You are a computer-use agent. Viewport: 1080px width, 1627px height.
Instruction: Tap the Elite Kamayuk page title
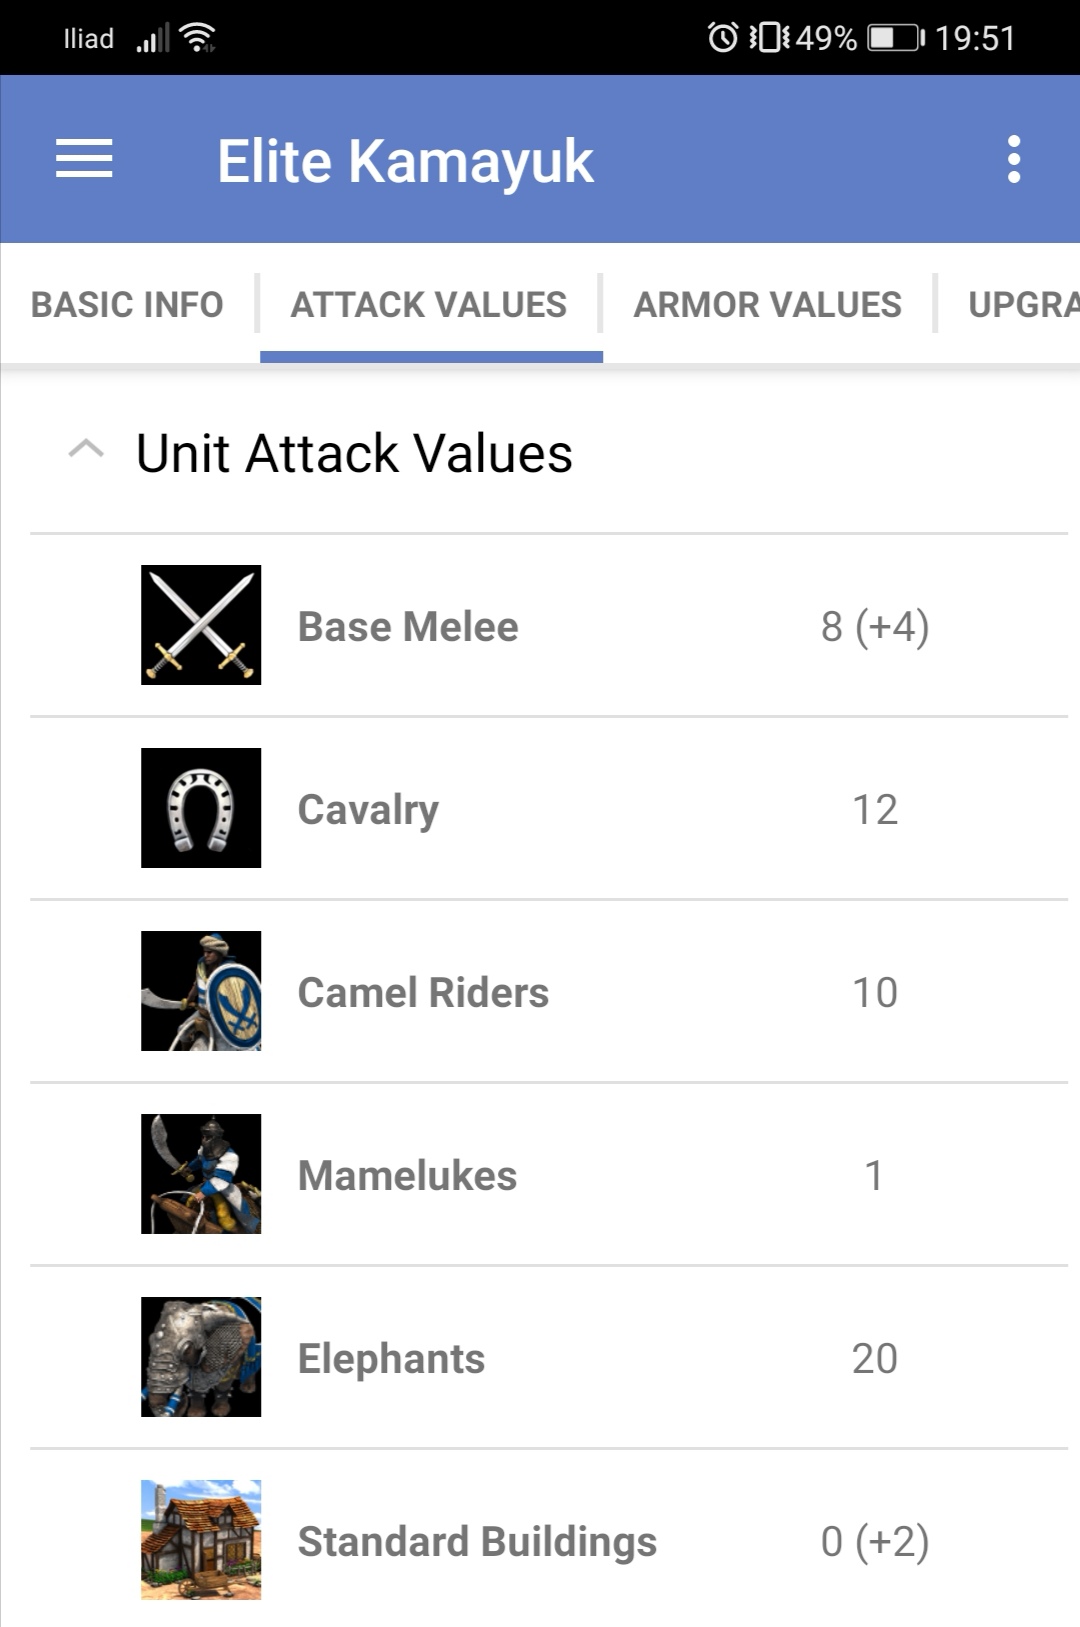pyautogui.click(x=405, y=161)
